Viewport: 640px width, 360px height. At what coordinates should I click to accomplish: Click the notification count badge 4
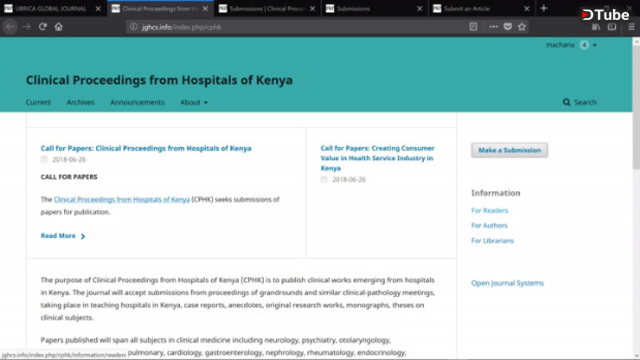click(x=584, y=45)
